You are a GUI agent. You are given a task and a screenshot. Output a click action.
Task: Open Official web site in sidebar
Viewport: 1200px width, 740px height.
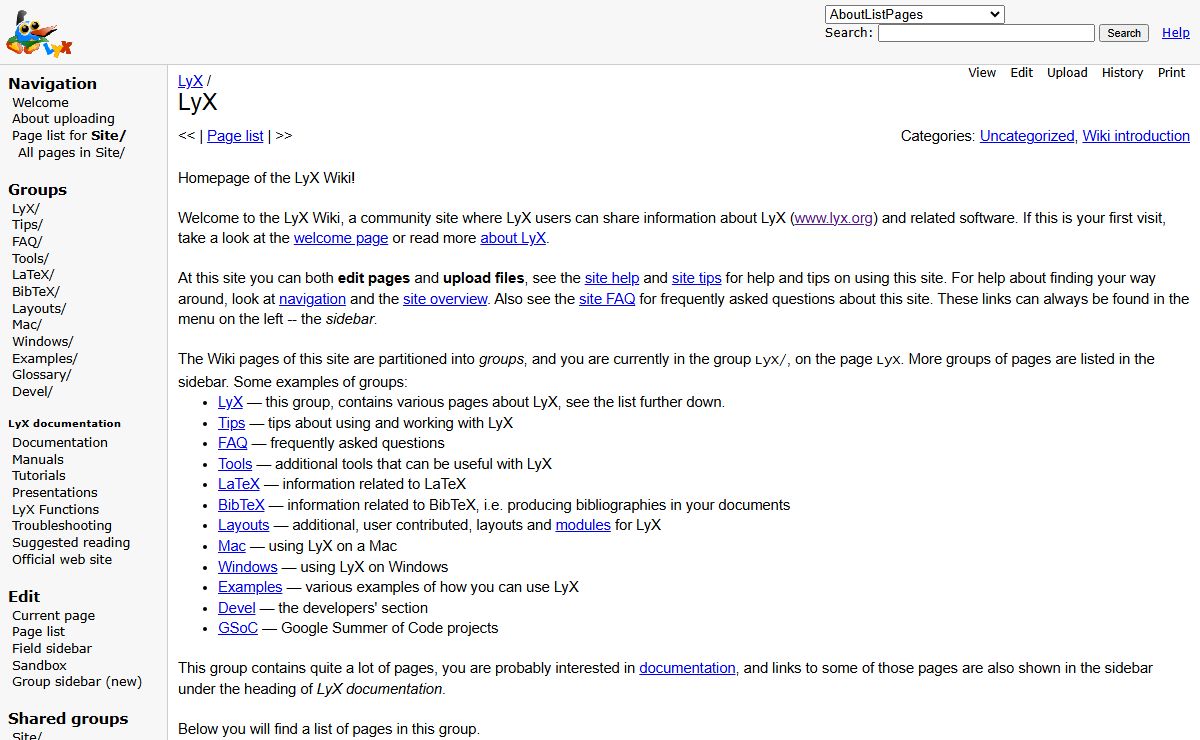(x=62, y=559)
